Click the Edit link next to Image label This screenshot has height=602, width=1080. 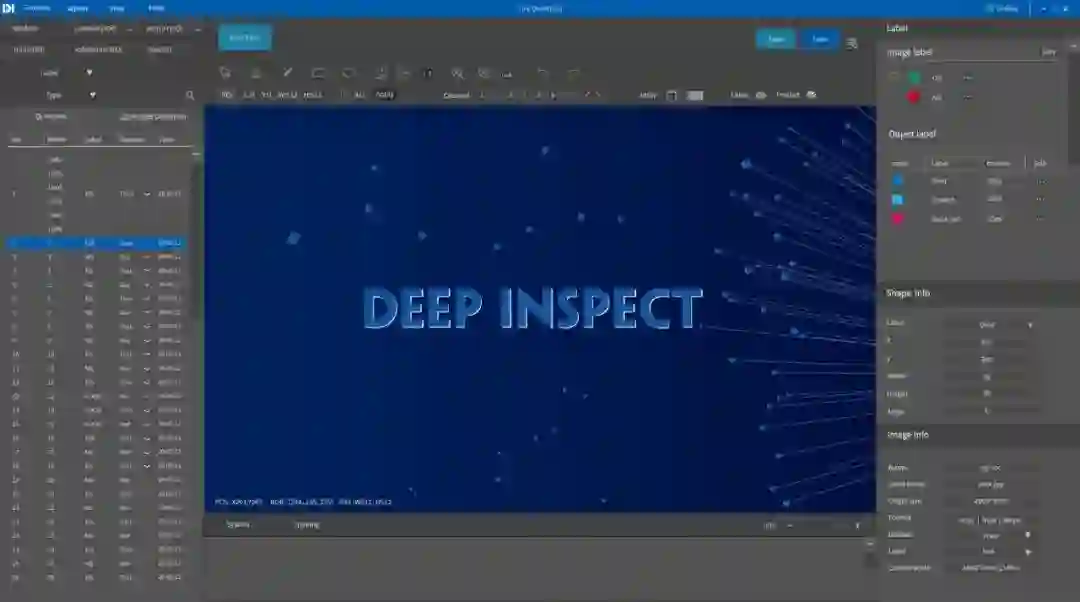coord(1048,52)
